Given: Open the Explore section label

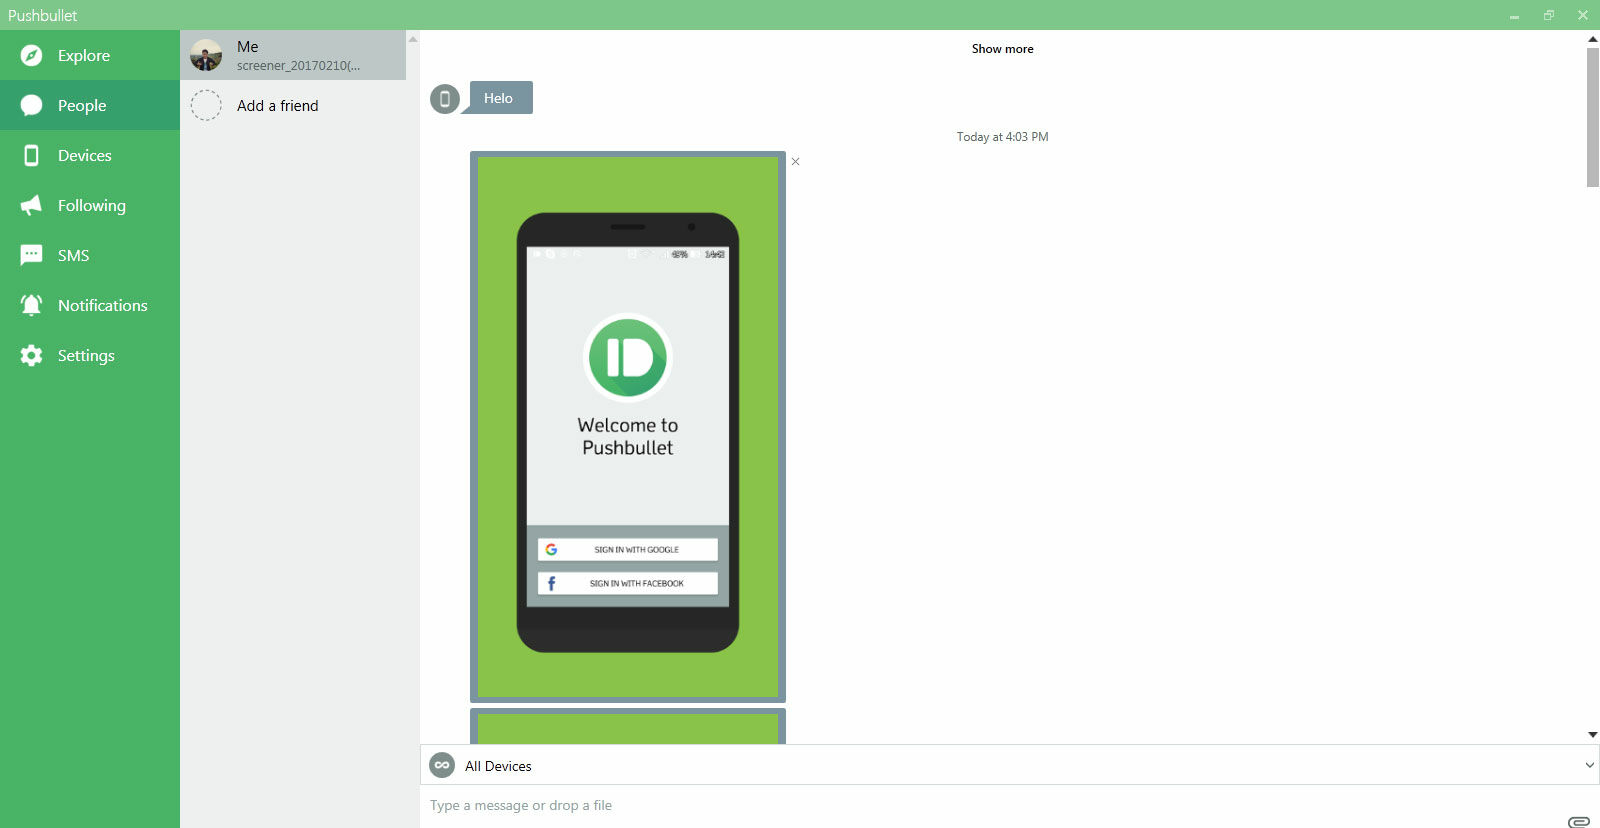Looking at the screenshot, I should (84, 55).
